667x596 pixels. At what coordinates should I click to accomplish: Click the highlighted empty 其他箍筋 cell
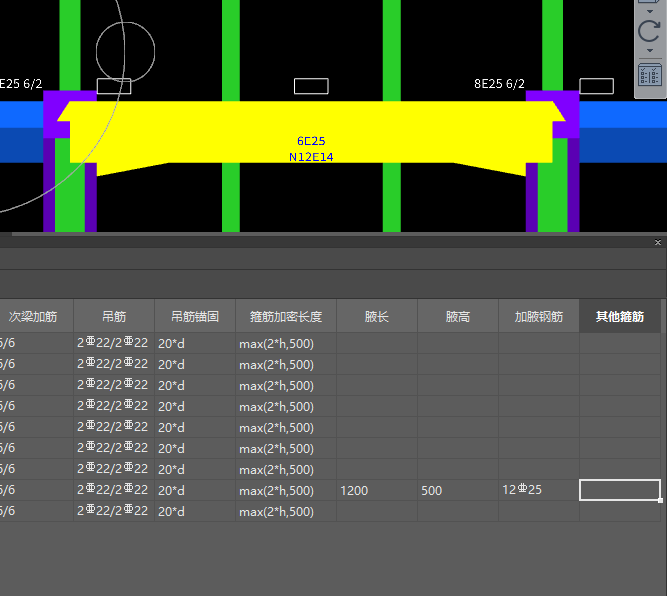pyautogui.click(x=620, y=490)
